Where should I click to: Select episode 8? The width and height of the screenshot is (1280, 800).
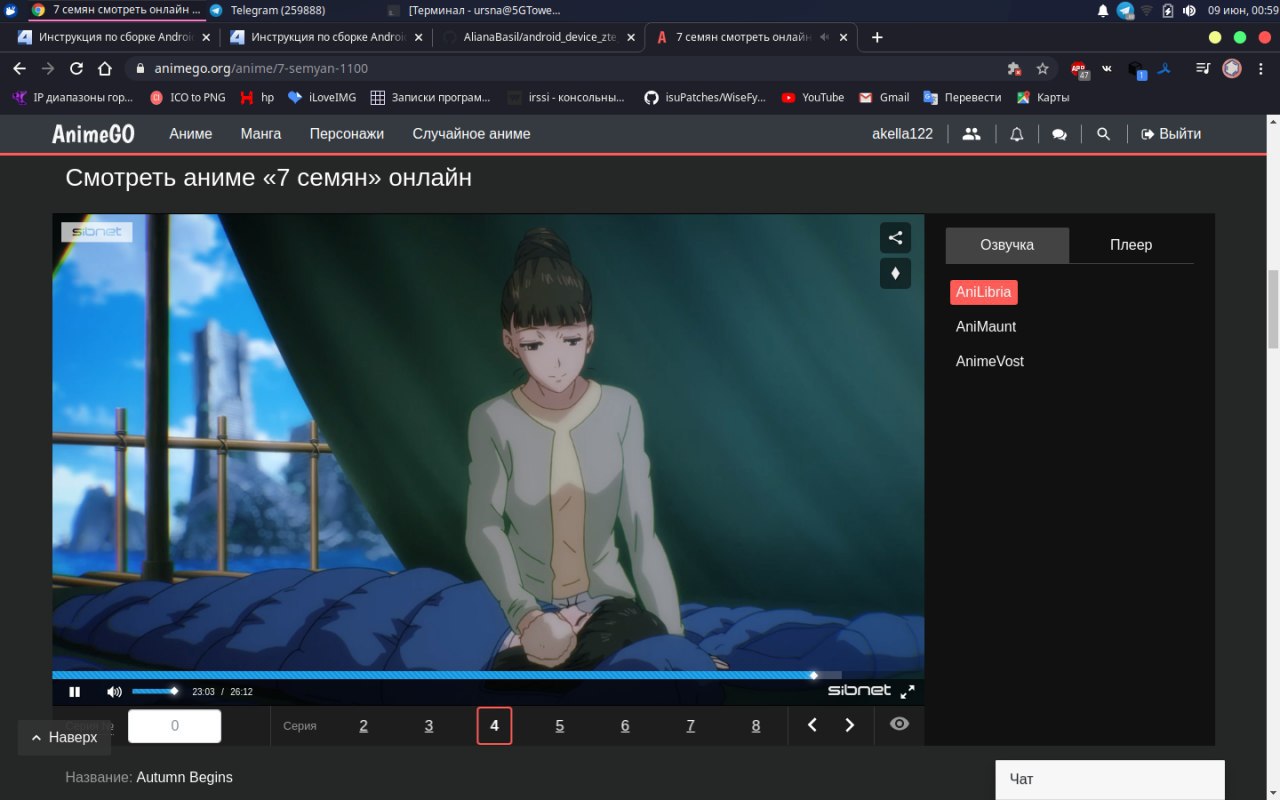(756, 726)
